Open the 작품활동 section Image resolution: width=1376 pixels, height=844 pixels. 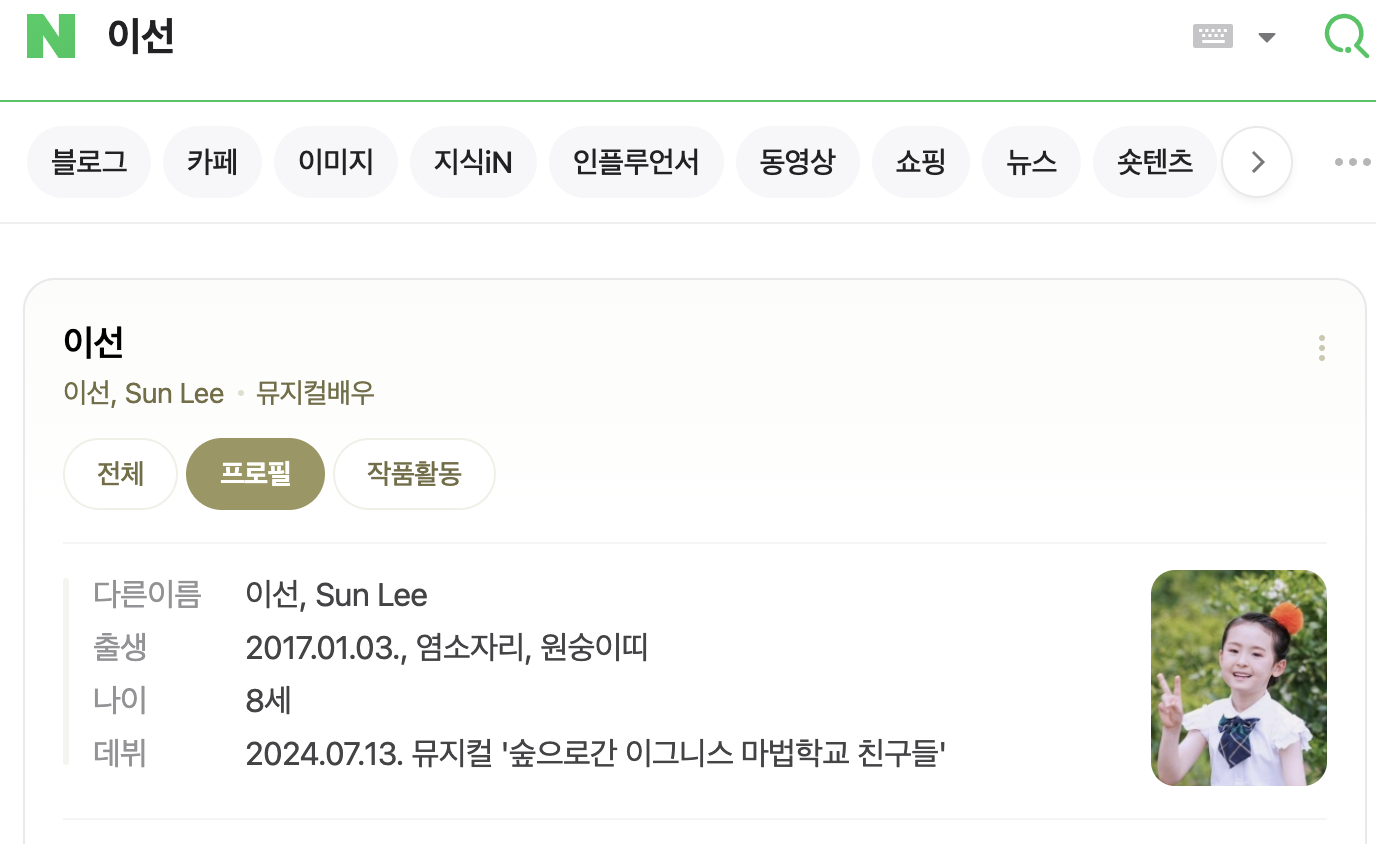414,474
